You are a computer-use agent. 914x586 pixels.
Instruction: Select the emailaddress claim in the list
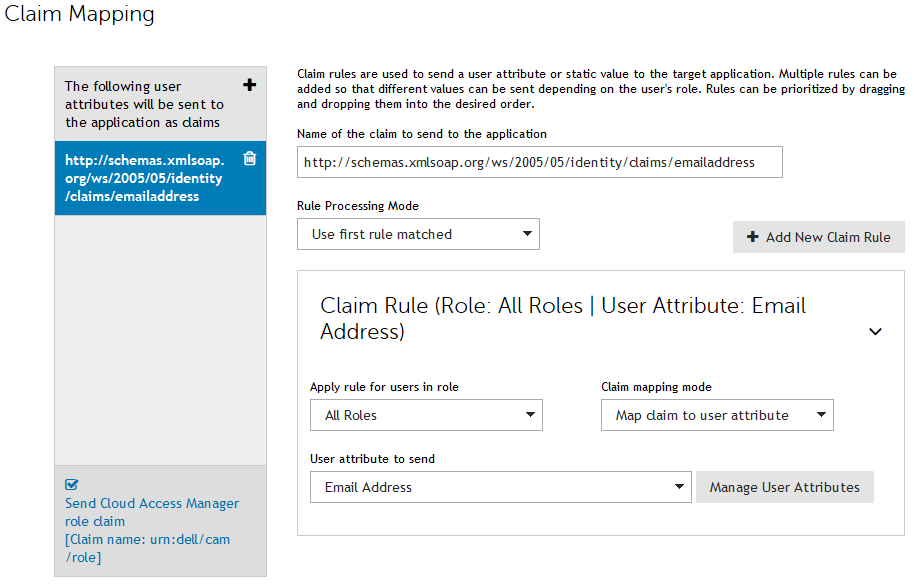[x=145, y=178]
